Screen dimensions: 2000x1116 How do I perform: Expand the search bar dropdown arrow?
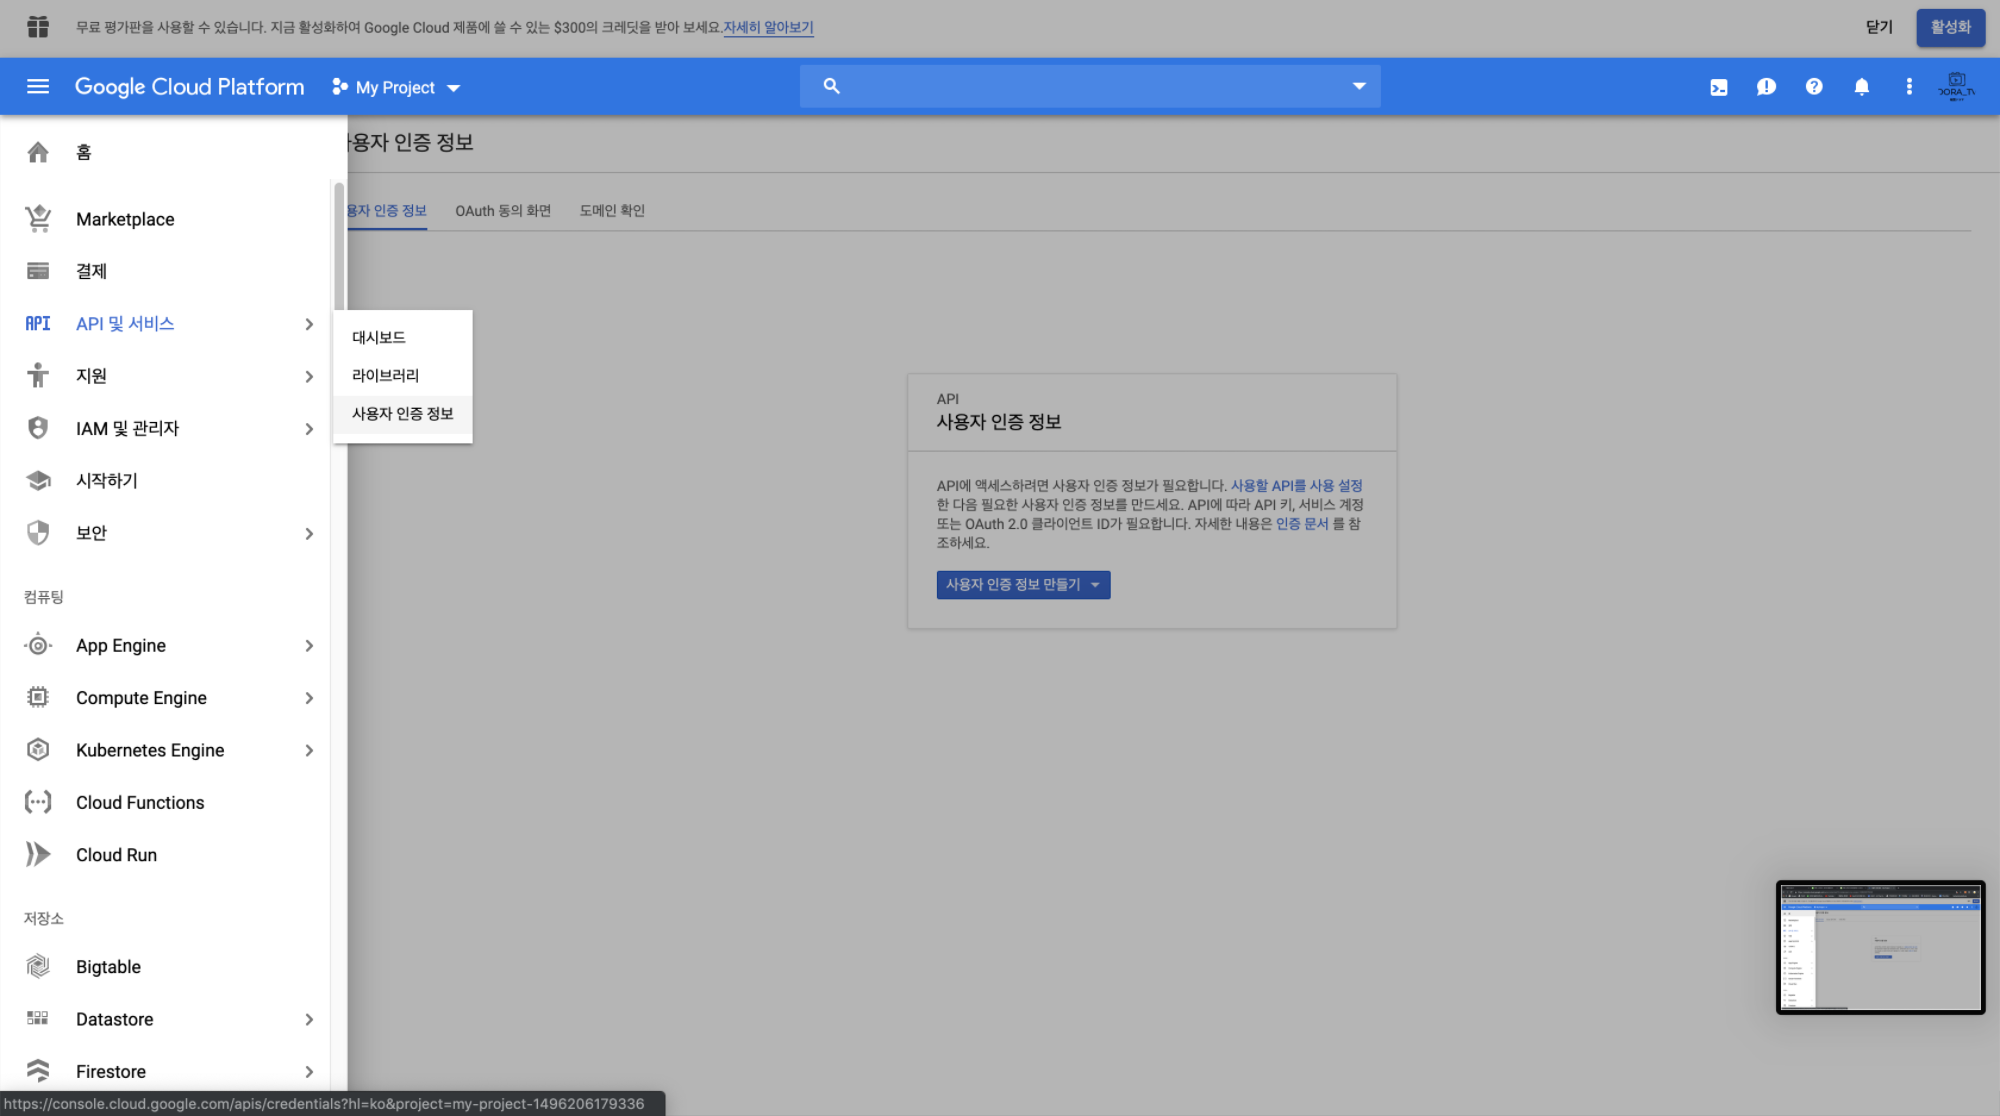point(1359,86)
